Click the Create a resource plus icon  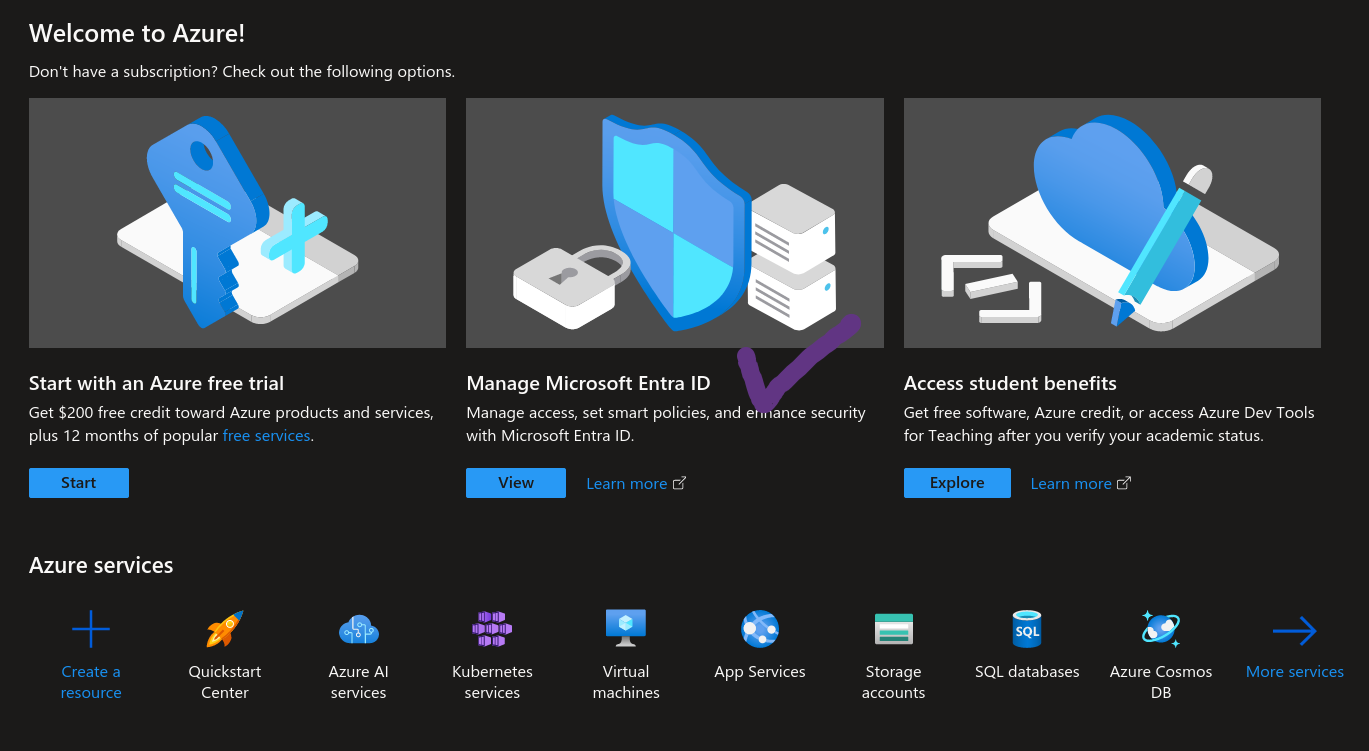pos(91,630)
